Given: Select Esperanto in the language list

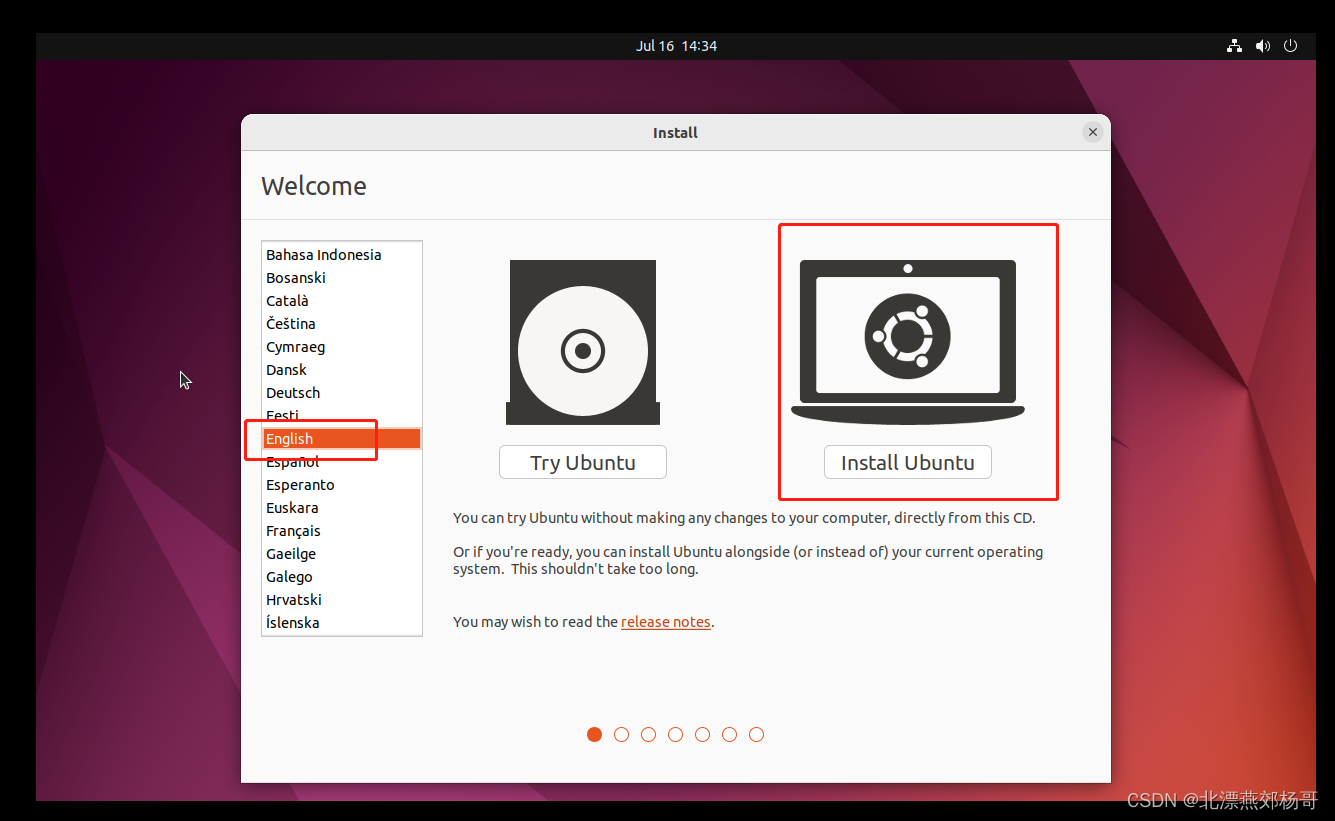Looking at the screenshot, I should click(x=342, y=485).
